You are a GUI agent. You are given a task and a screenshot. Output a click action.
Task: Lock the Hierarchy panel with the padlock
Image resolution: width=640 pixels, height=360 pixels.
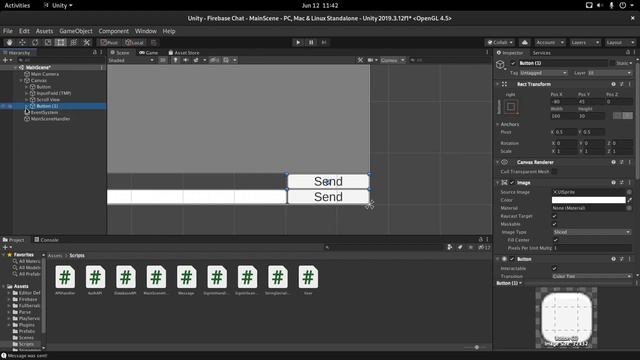[x=95, y=53]
